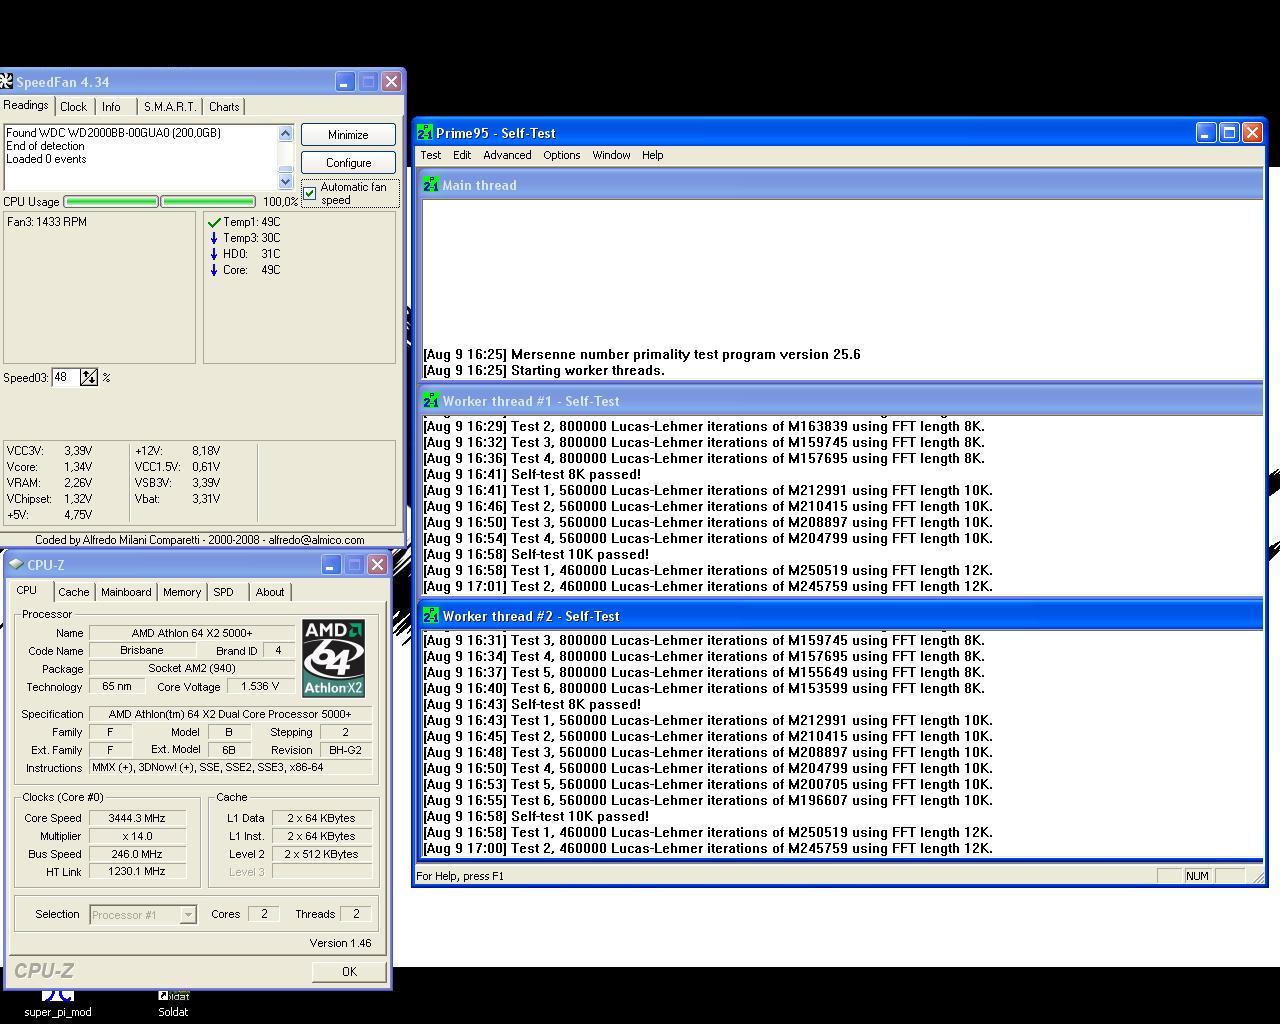The height and width of the screenshot is (1024, 1280).
Task: Click the Level 2 cache value 2 x 512 KBytes
Action: coord(321,854)
